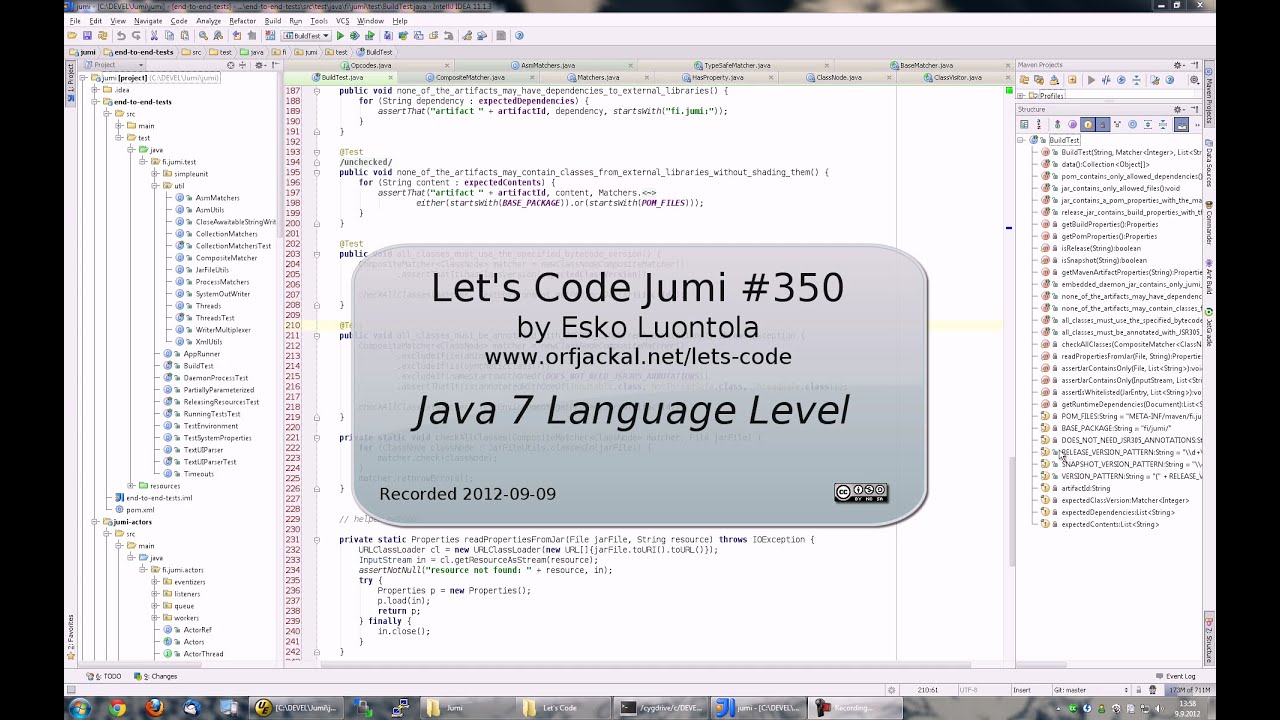
Task: Open the Event Log button
Action: [x=1174, y=676]
